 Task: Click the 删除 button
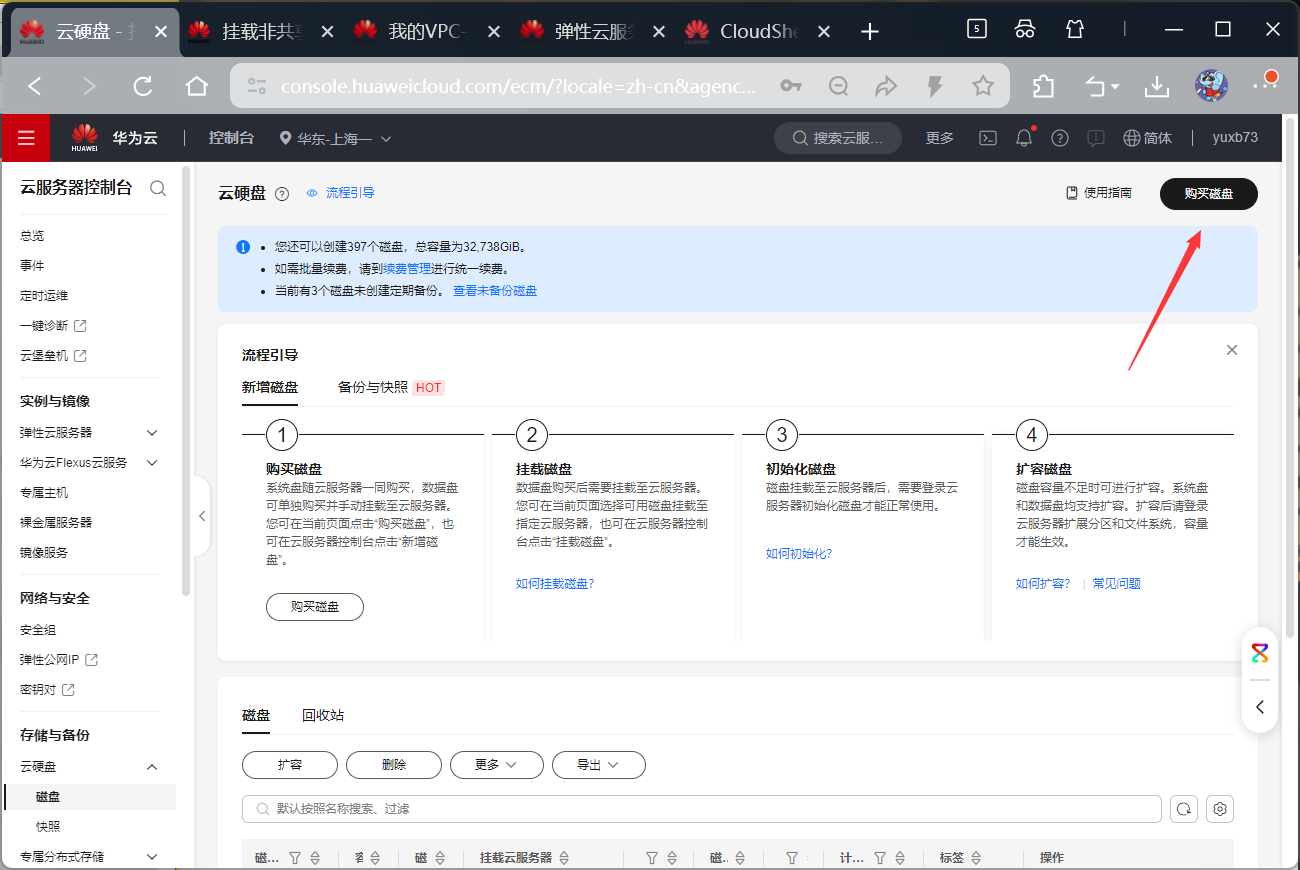tap(394, 765)
